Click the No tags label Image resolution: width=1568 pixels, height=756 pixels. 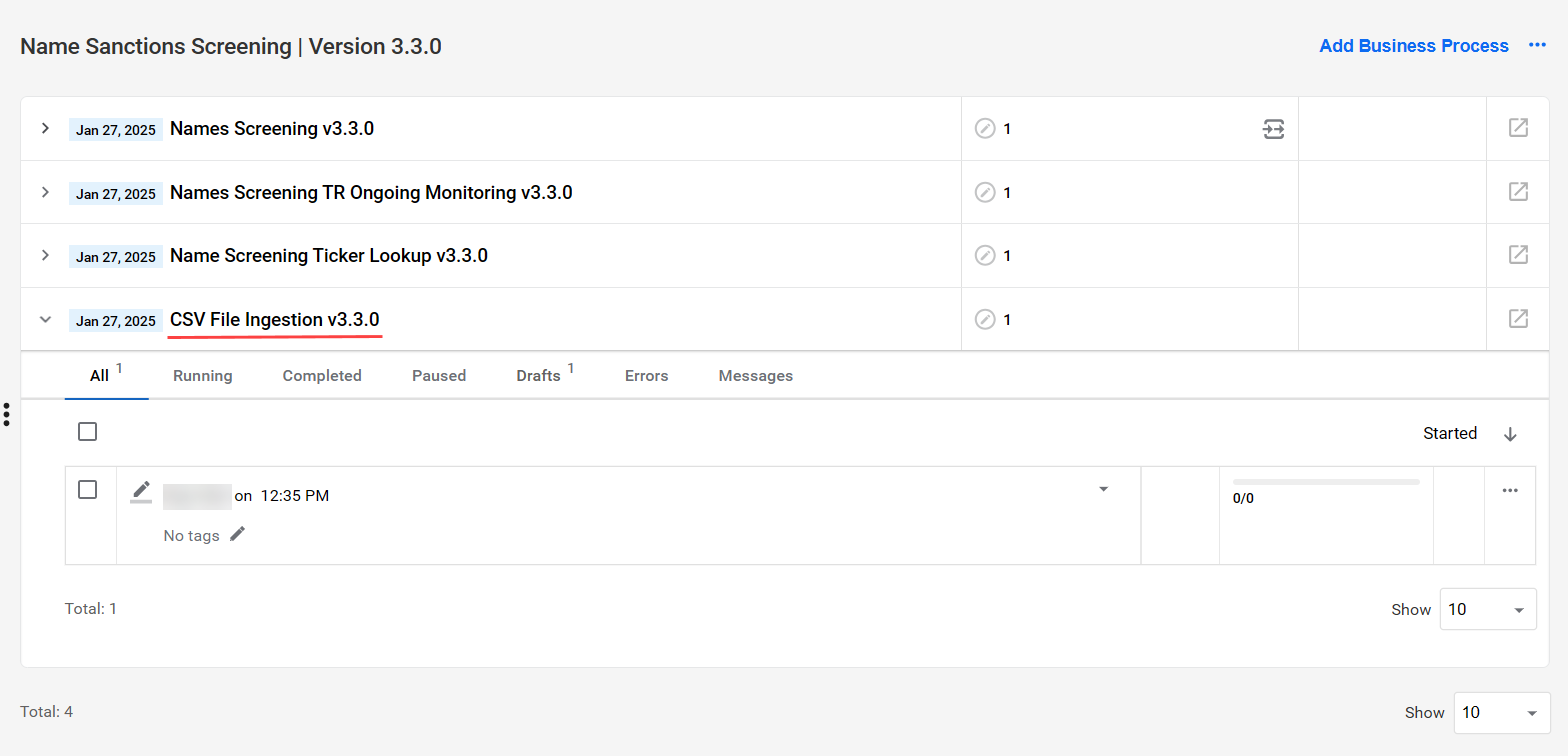coord(191,535)
